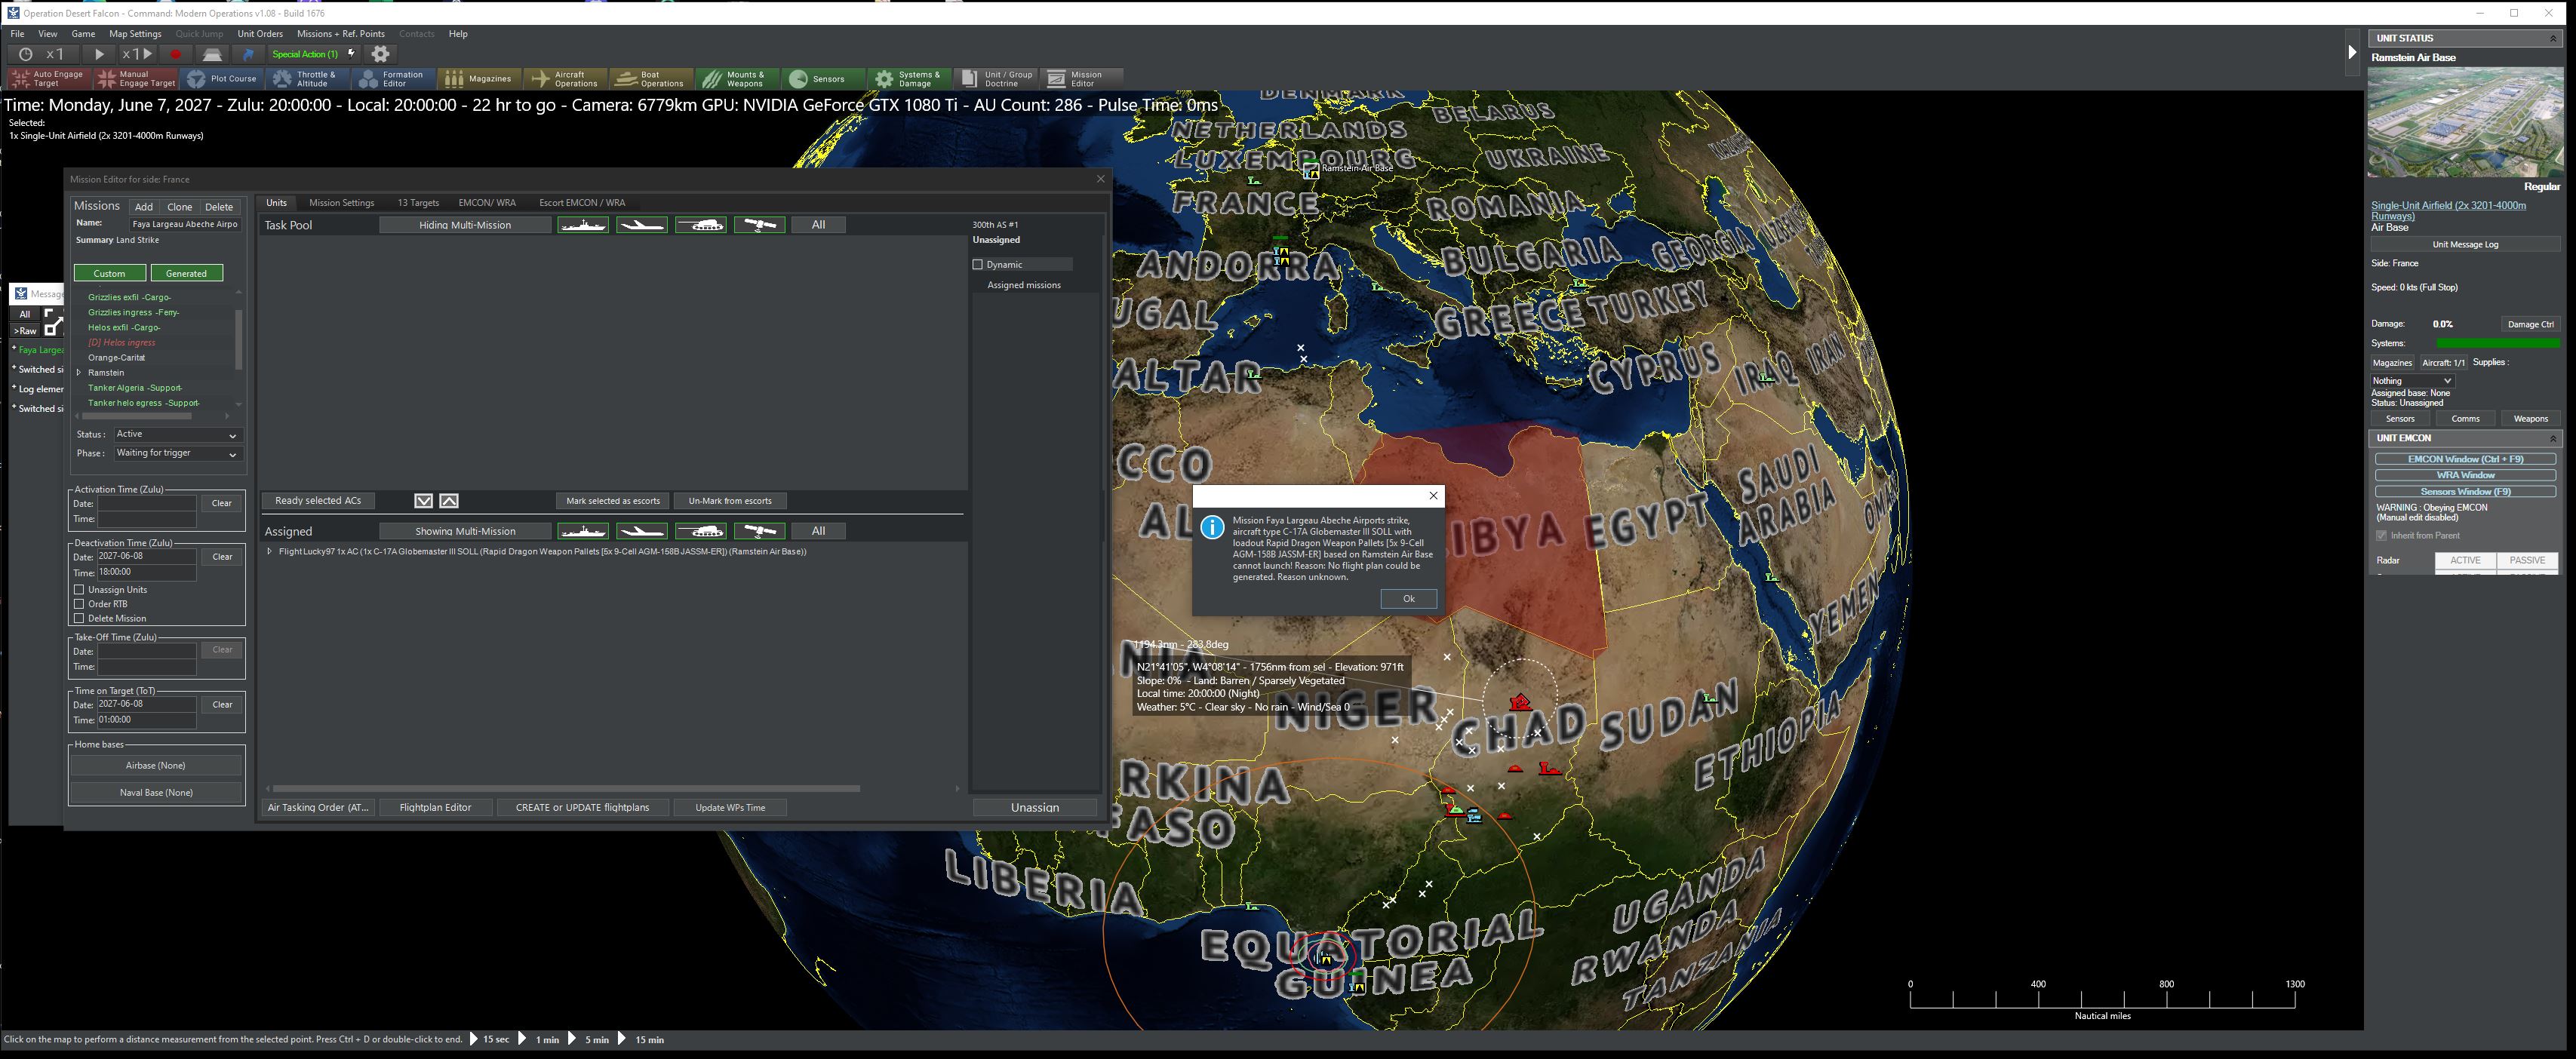Click the white arrow to collapse right sidebar

2352,52
